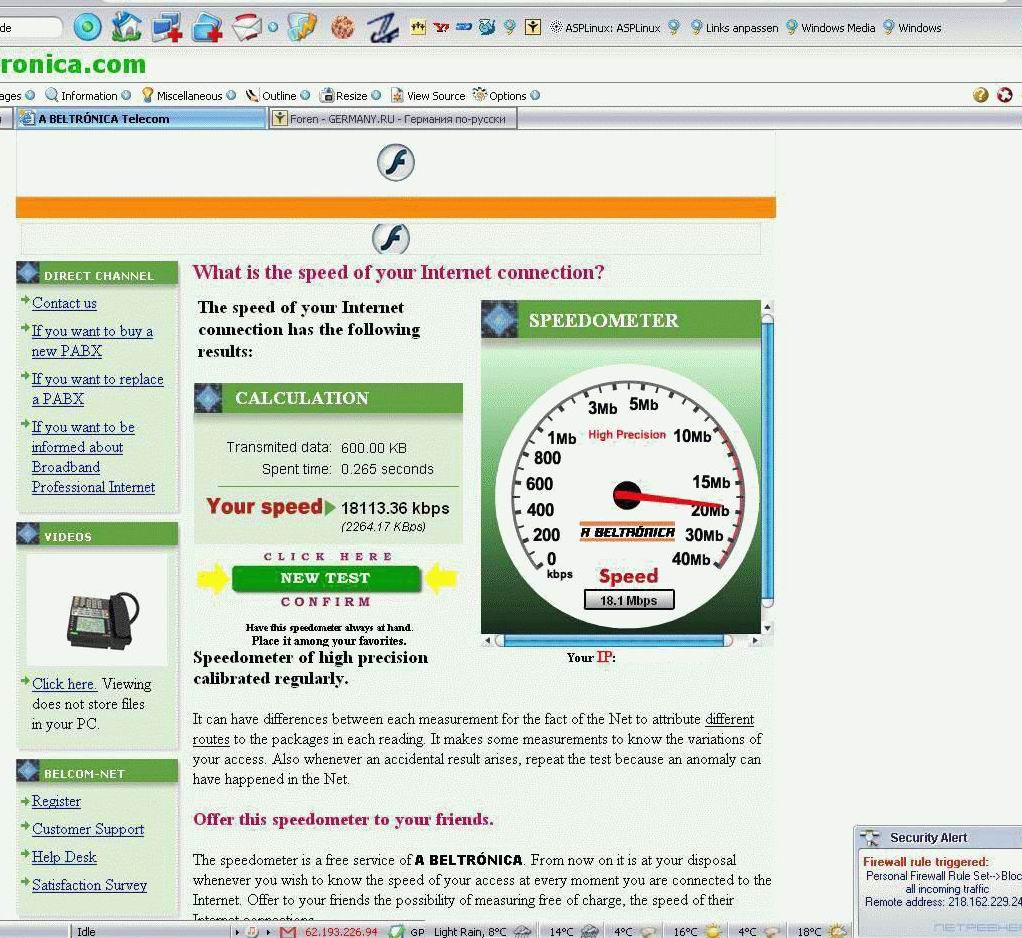Open the Miscellaneous developer toolbar menu

click(x=188, y=96)
